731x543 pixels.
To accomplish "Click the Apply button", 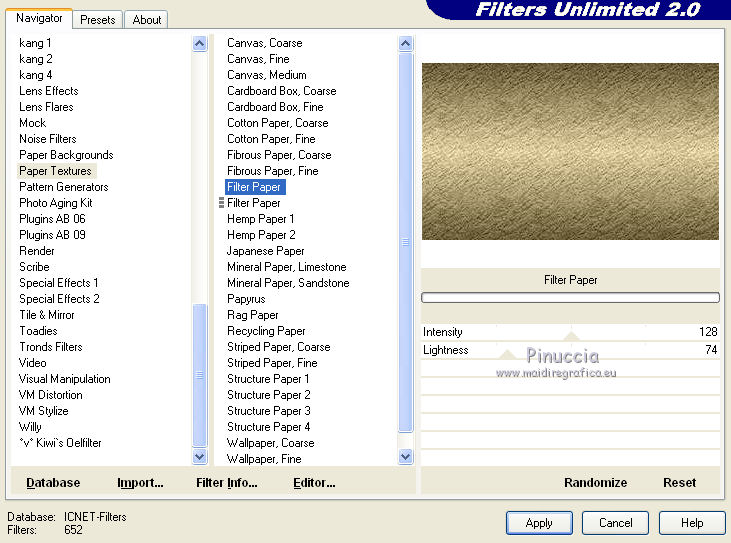I will 539,523.
